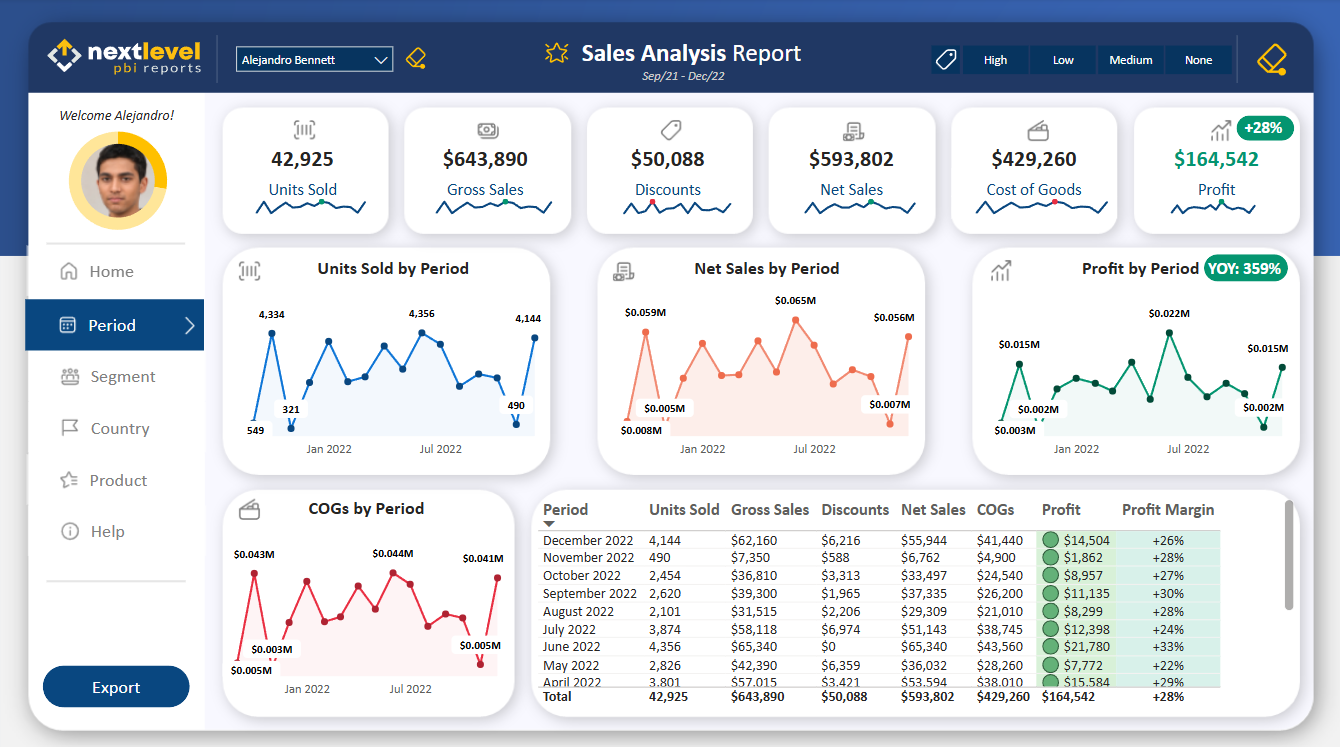Click the tag icon on the Discounts card

coord(668,129)
